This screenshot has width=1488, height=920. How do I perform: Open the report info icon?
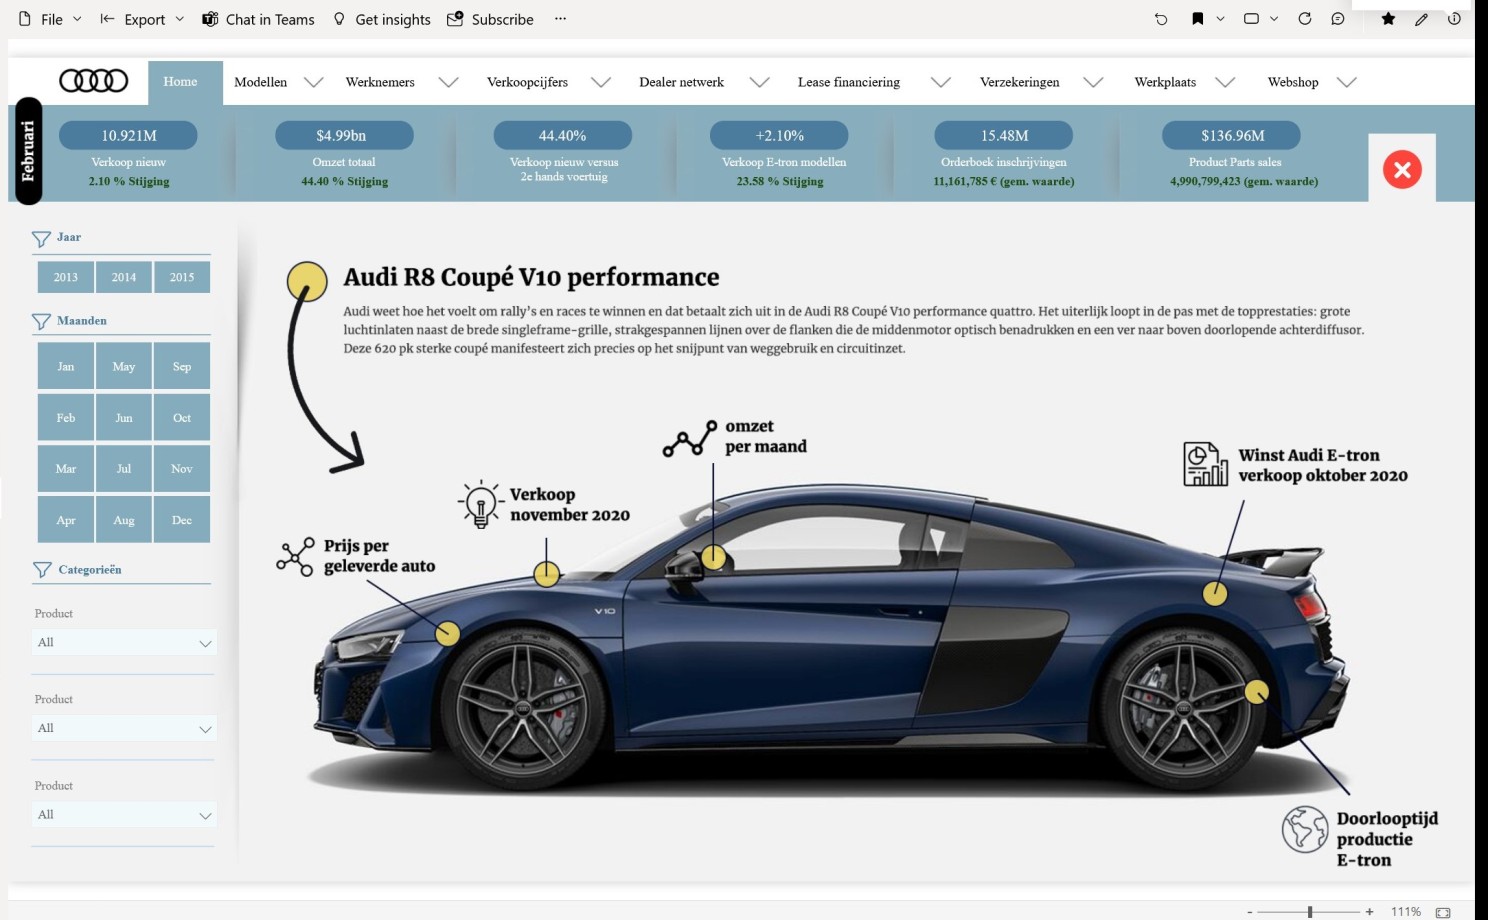pyautogui.click(x=1454, y=19)
